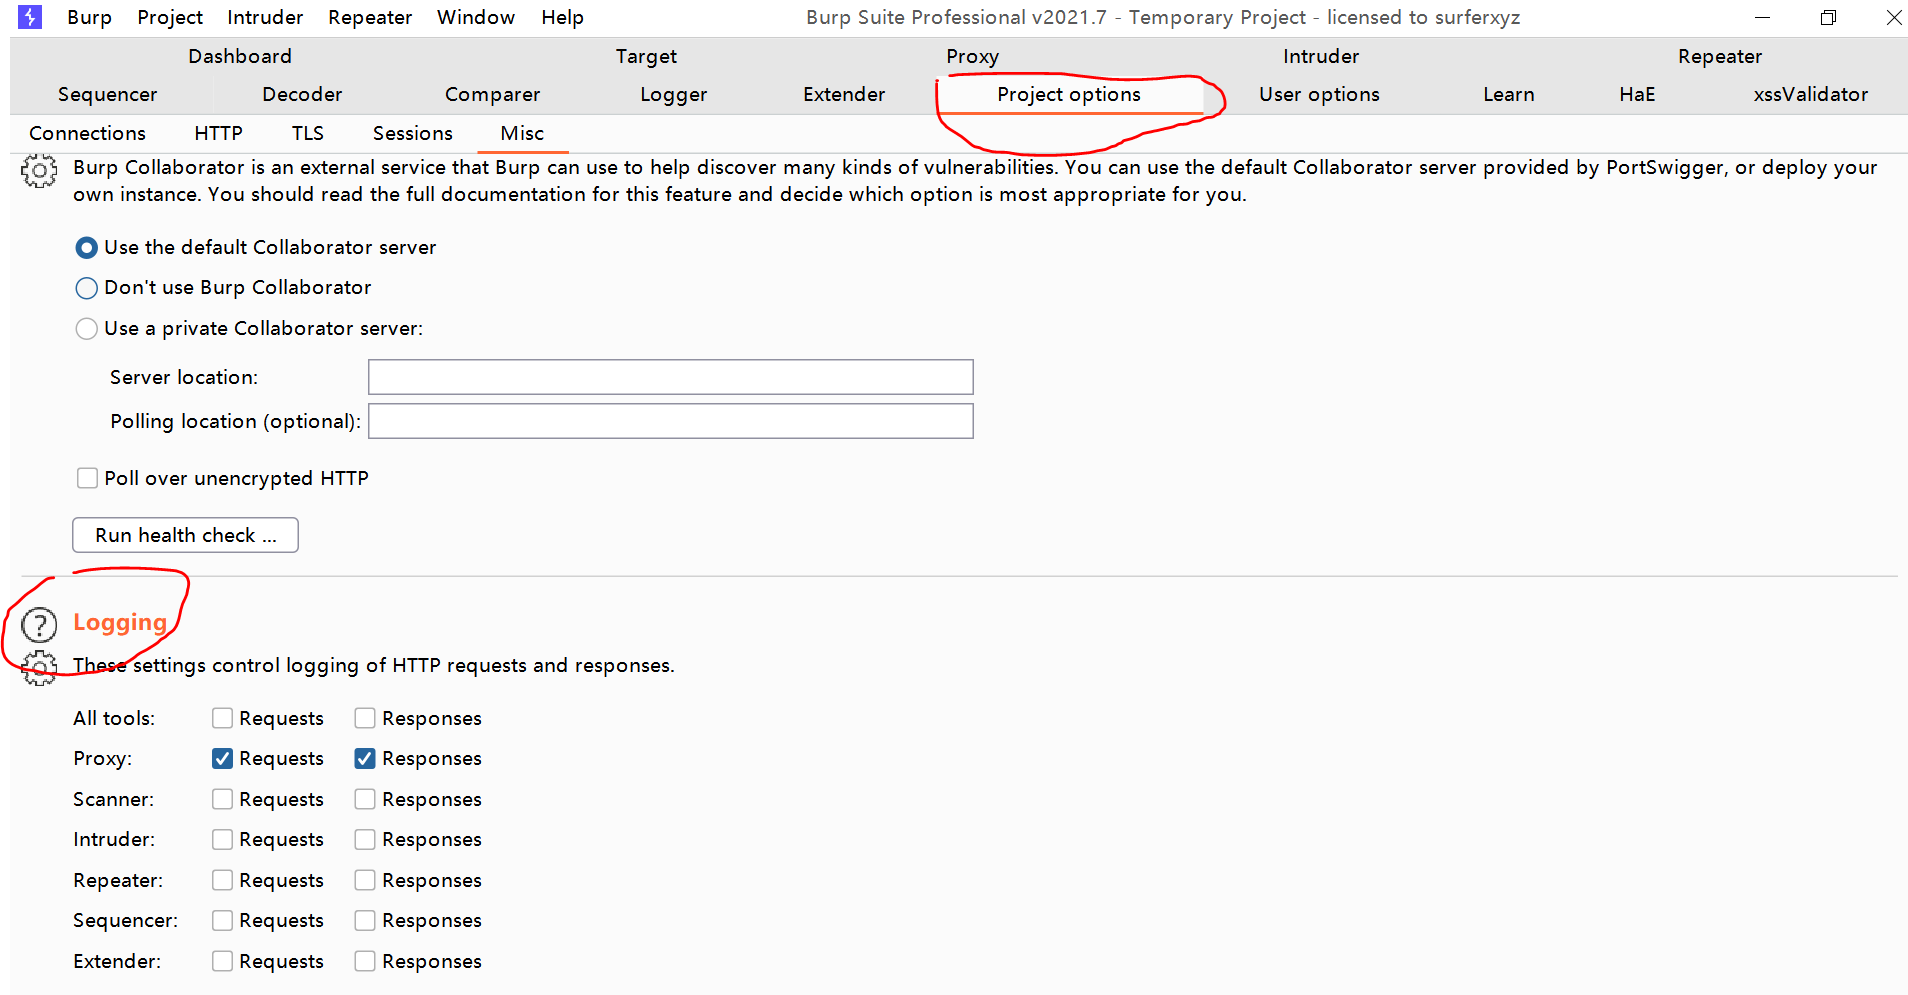Disable Proxy Requests logging checkbox
The width and height of the screenshot is (1908, 995).
[x=222, y=758]
